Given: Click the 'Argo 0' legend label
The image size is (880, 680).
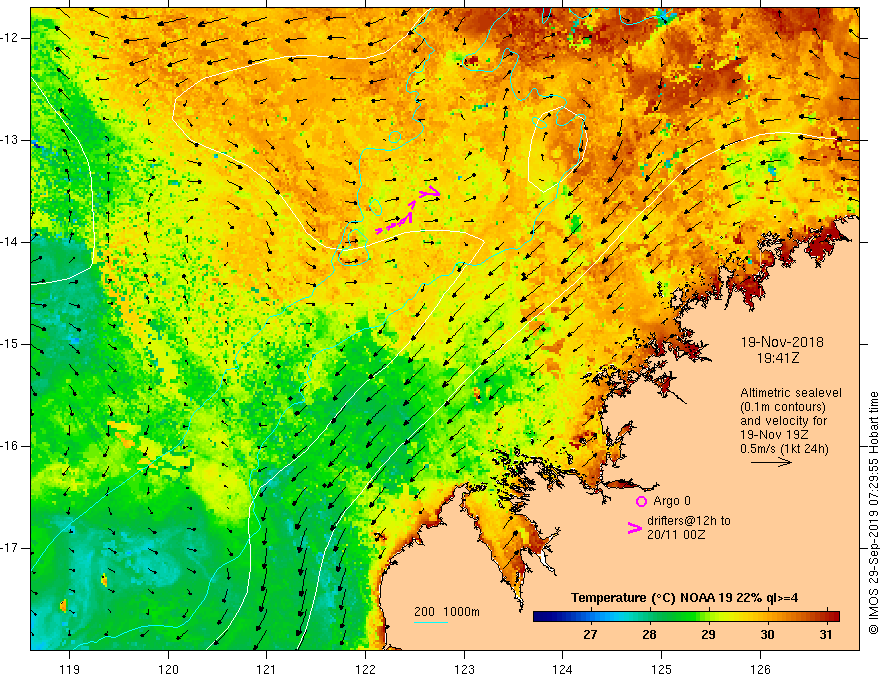Looking at the screenshot, I should point(672,501).
